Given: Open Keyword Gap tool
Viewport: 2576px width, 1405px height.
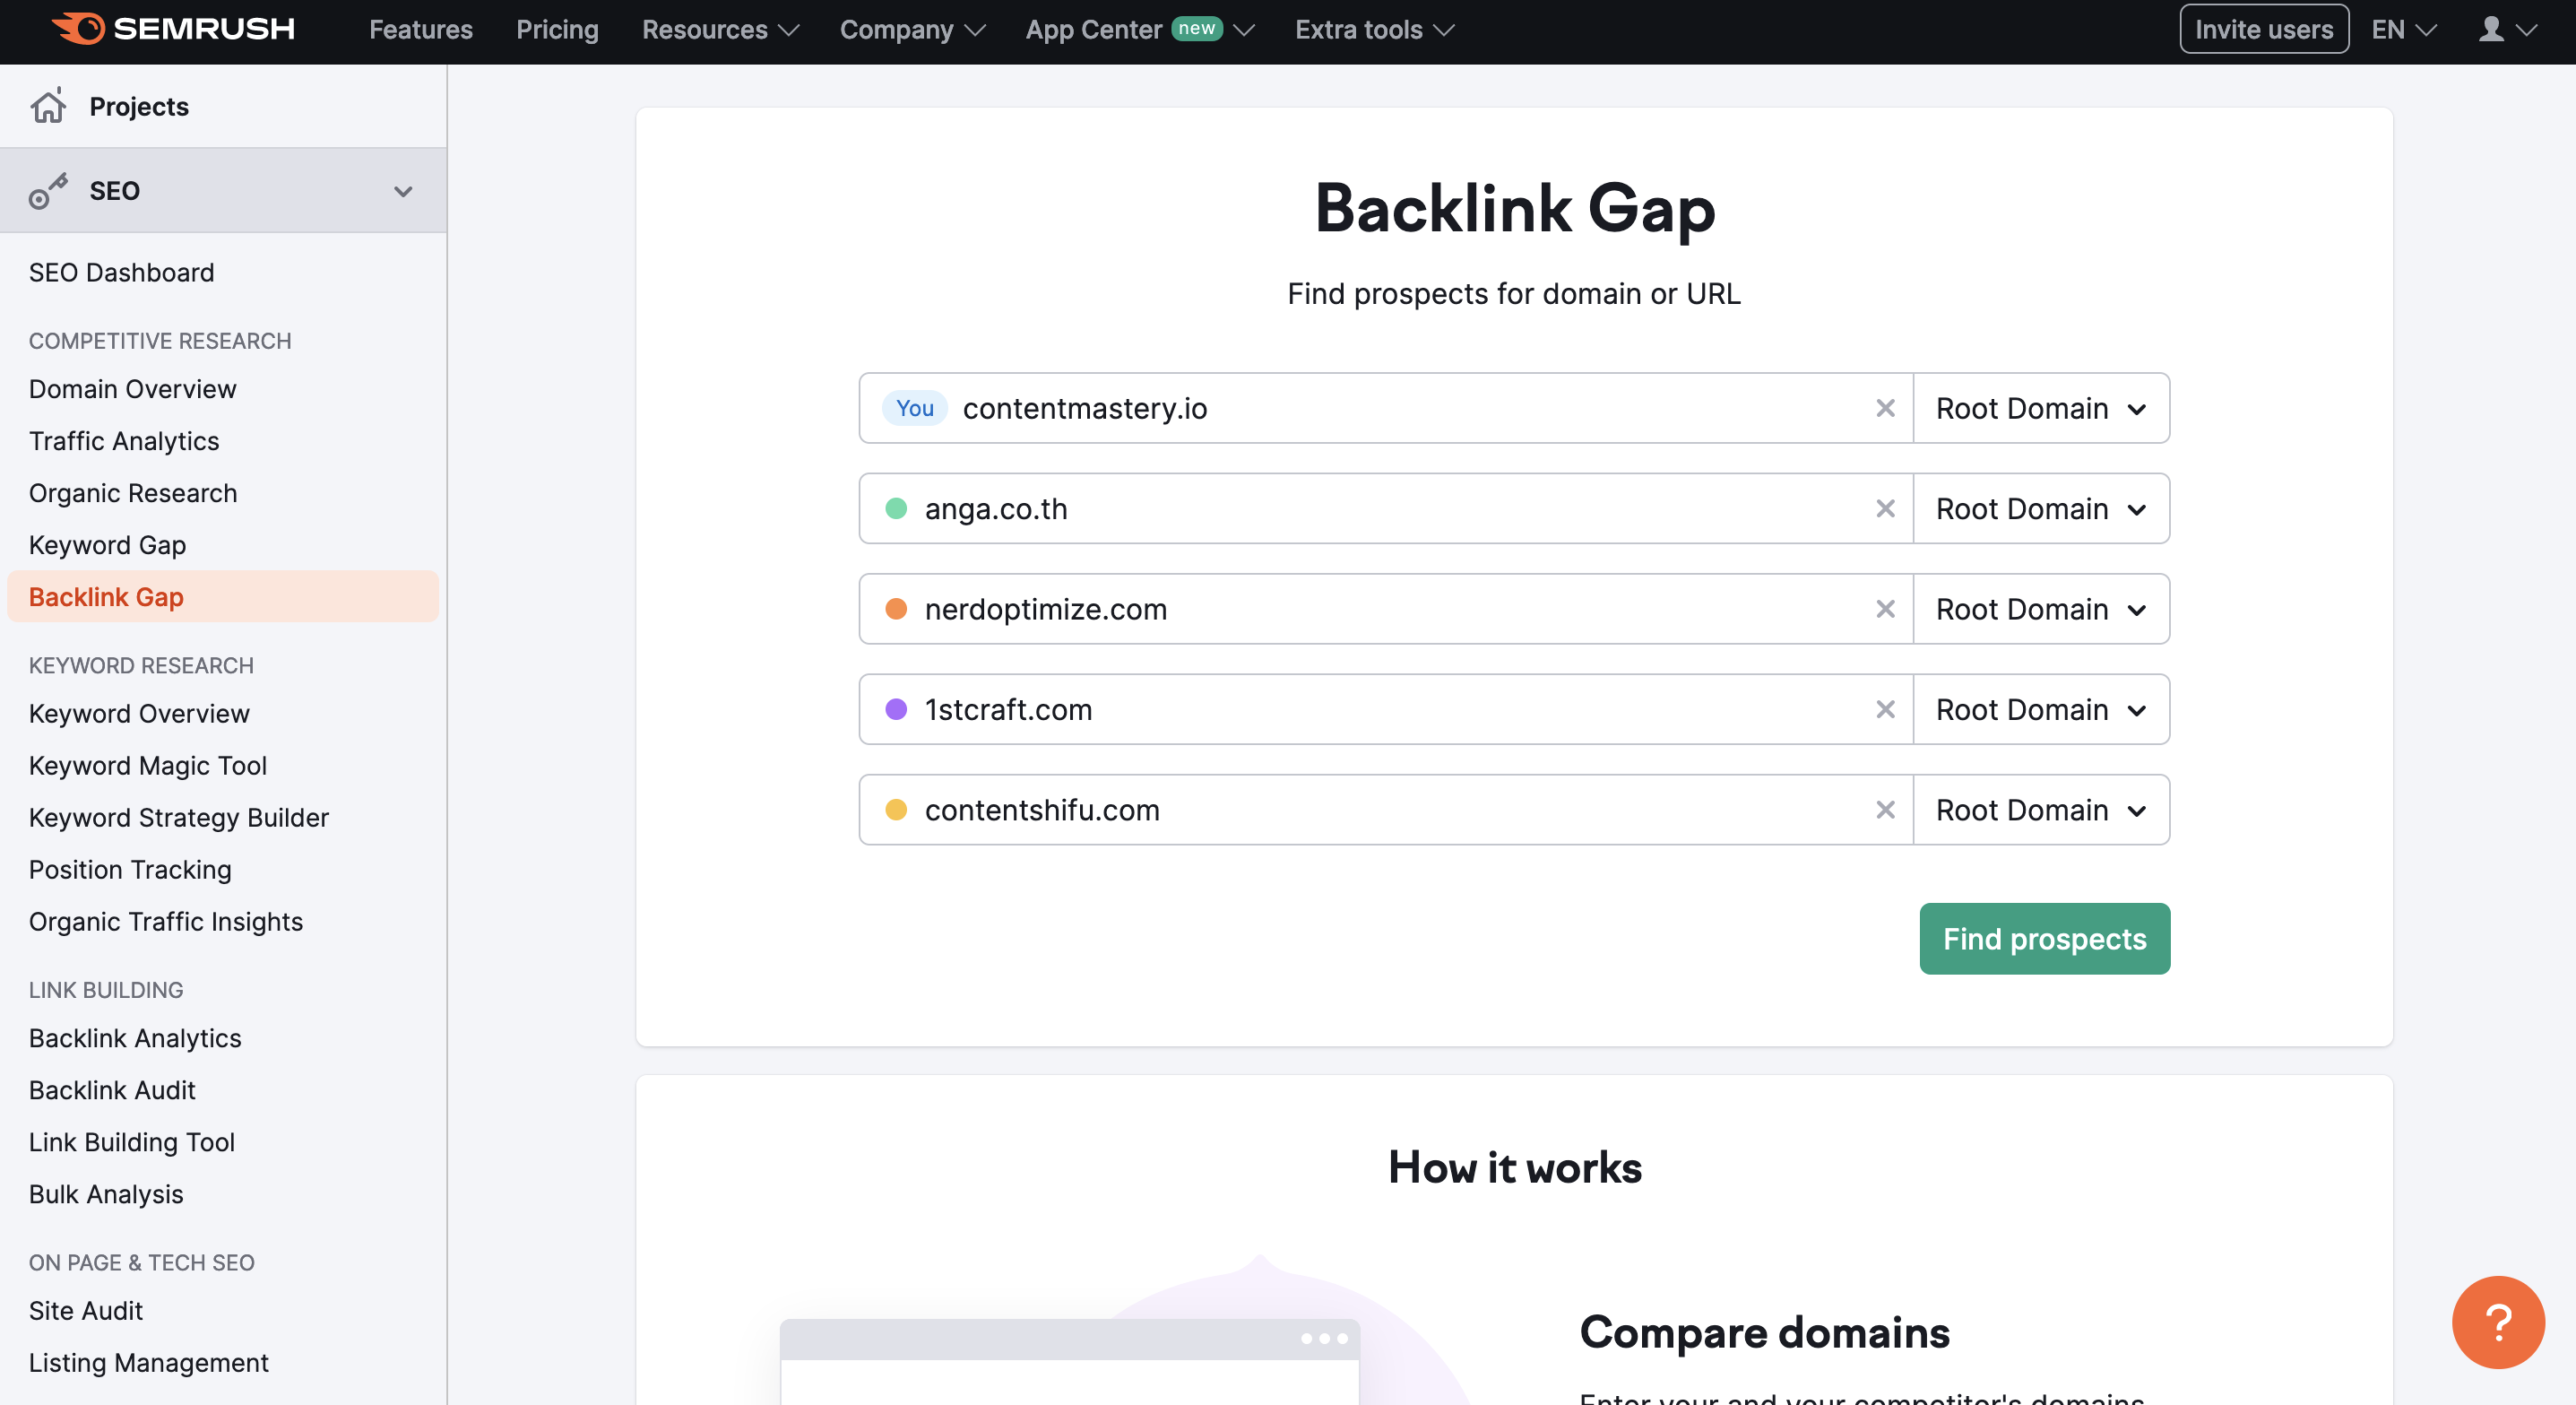Looking at the screenshot, I should click(x=107, y=545).
